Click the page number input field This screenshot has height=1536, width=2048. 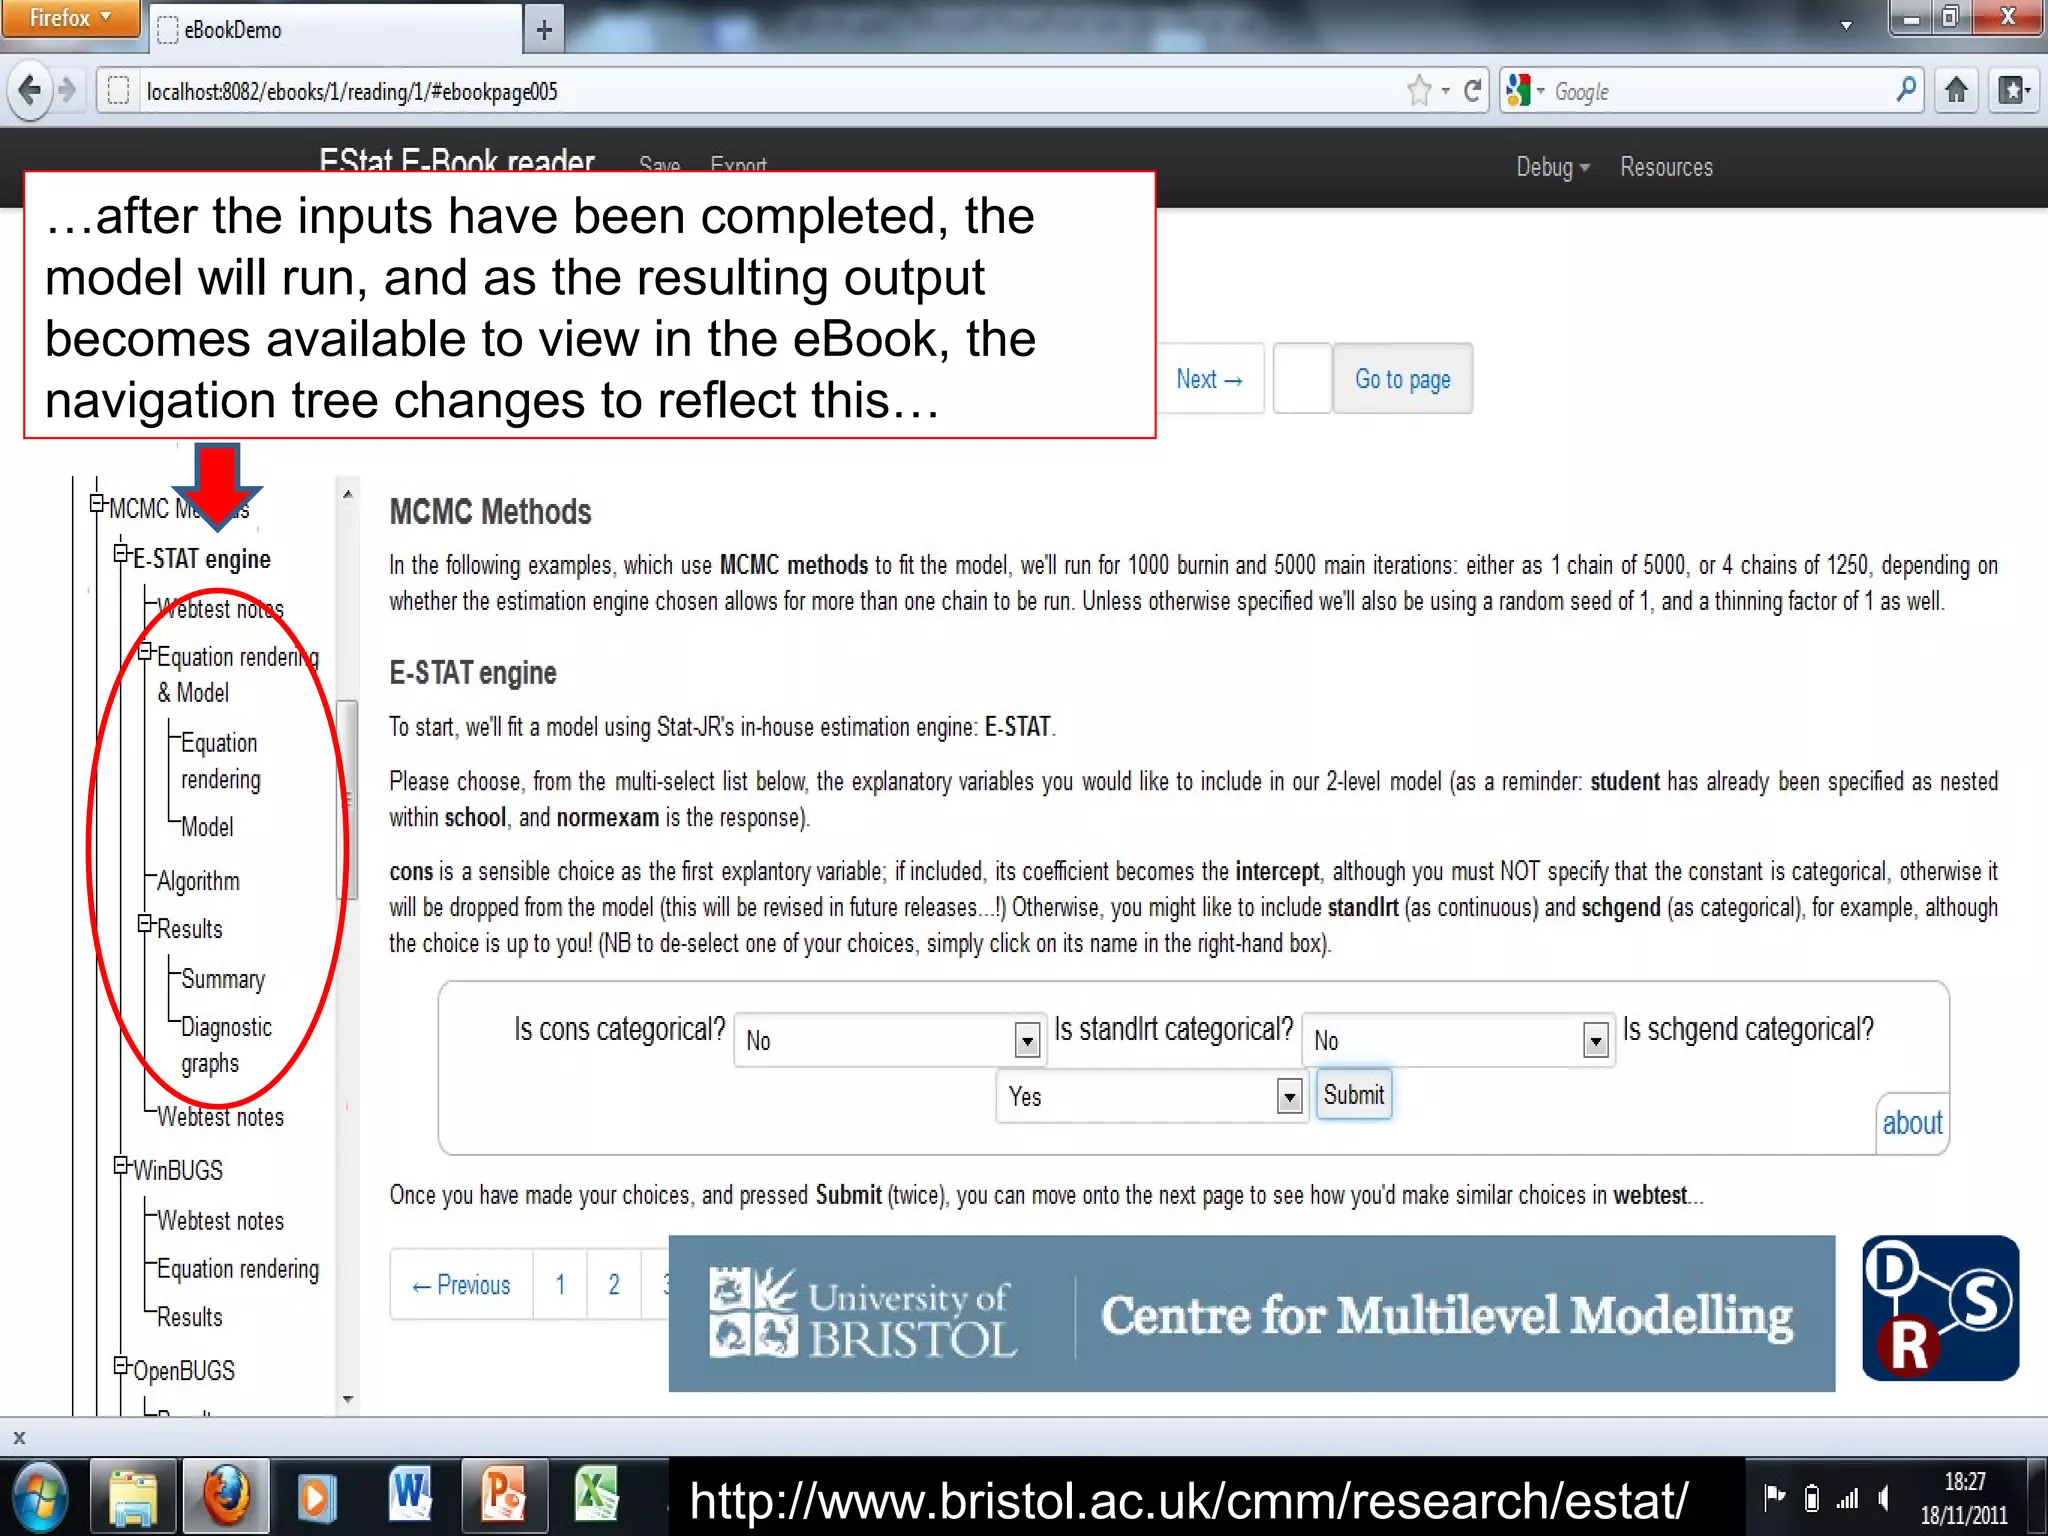[x=1301, y=379]
